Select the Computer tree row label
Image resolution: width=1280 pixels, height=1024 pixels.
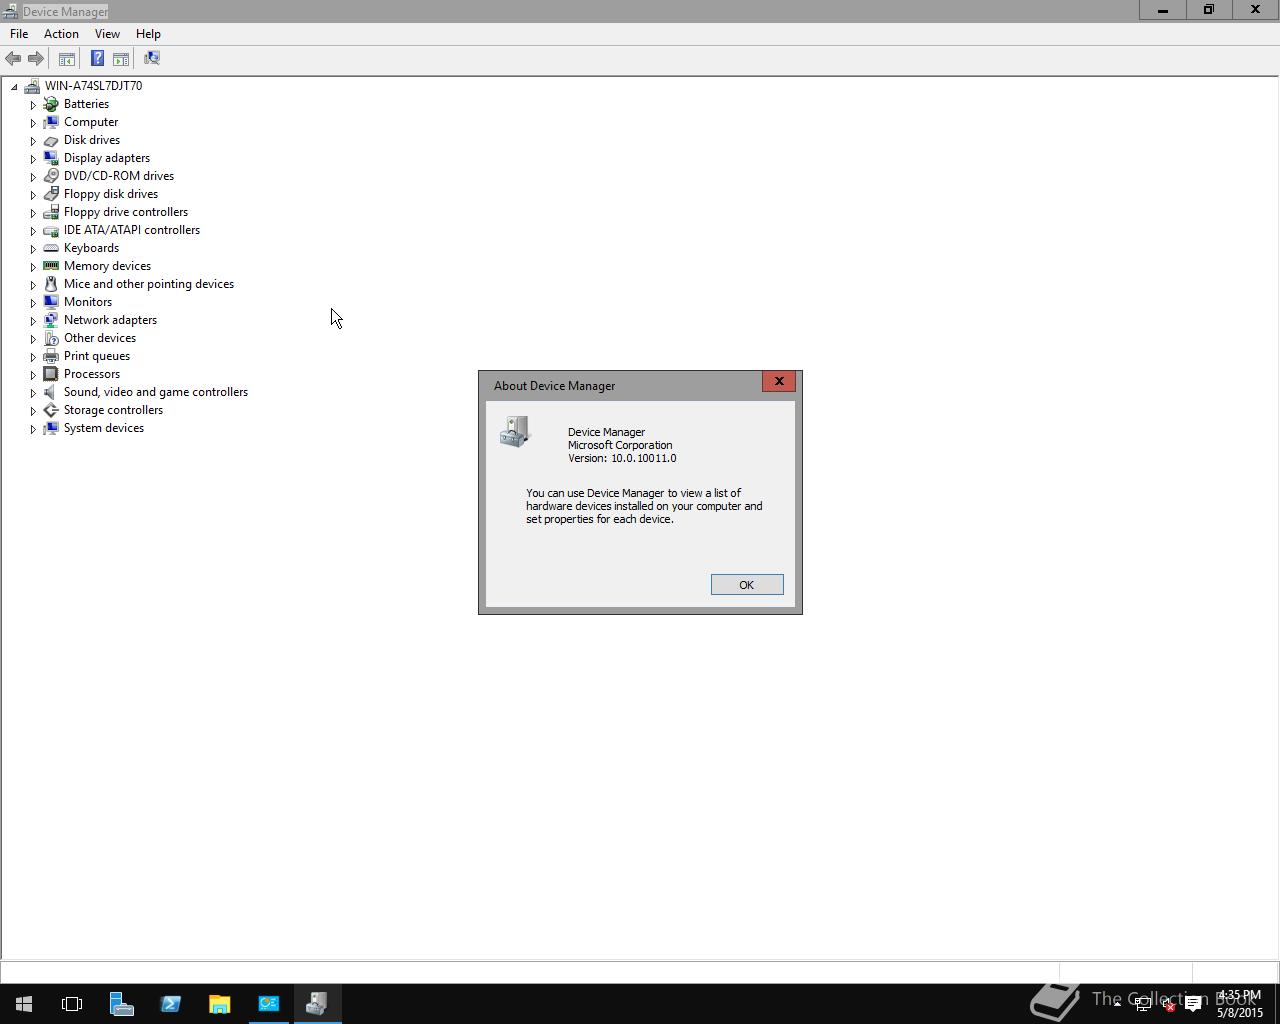click(x=91, y=122)
